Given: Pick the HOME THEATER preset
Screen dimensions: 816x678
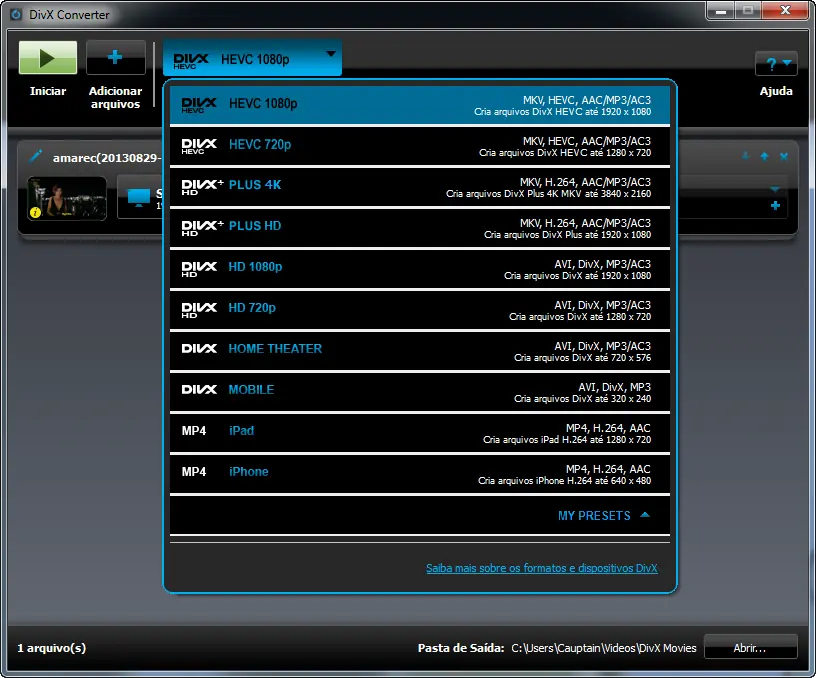Looking at the screenshot, I should [419, 352].
